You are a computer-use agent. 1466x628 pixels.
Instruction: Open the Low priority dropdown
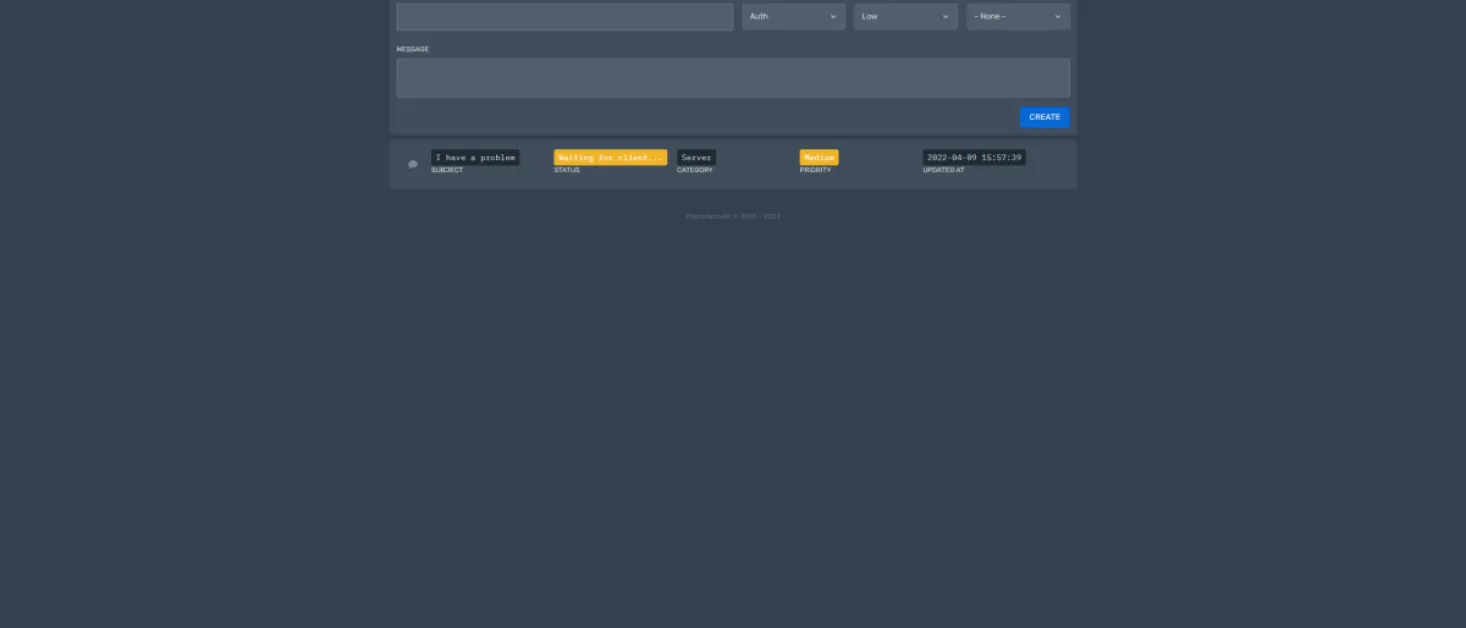[906, 16]
